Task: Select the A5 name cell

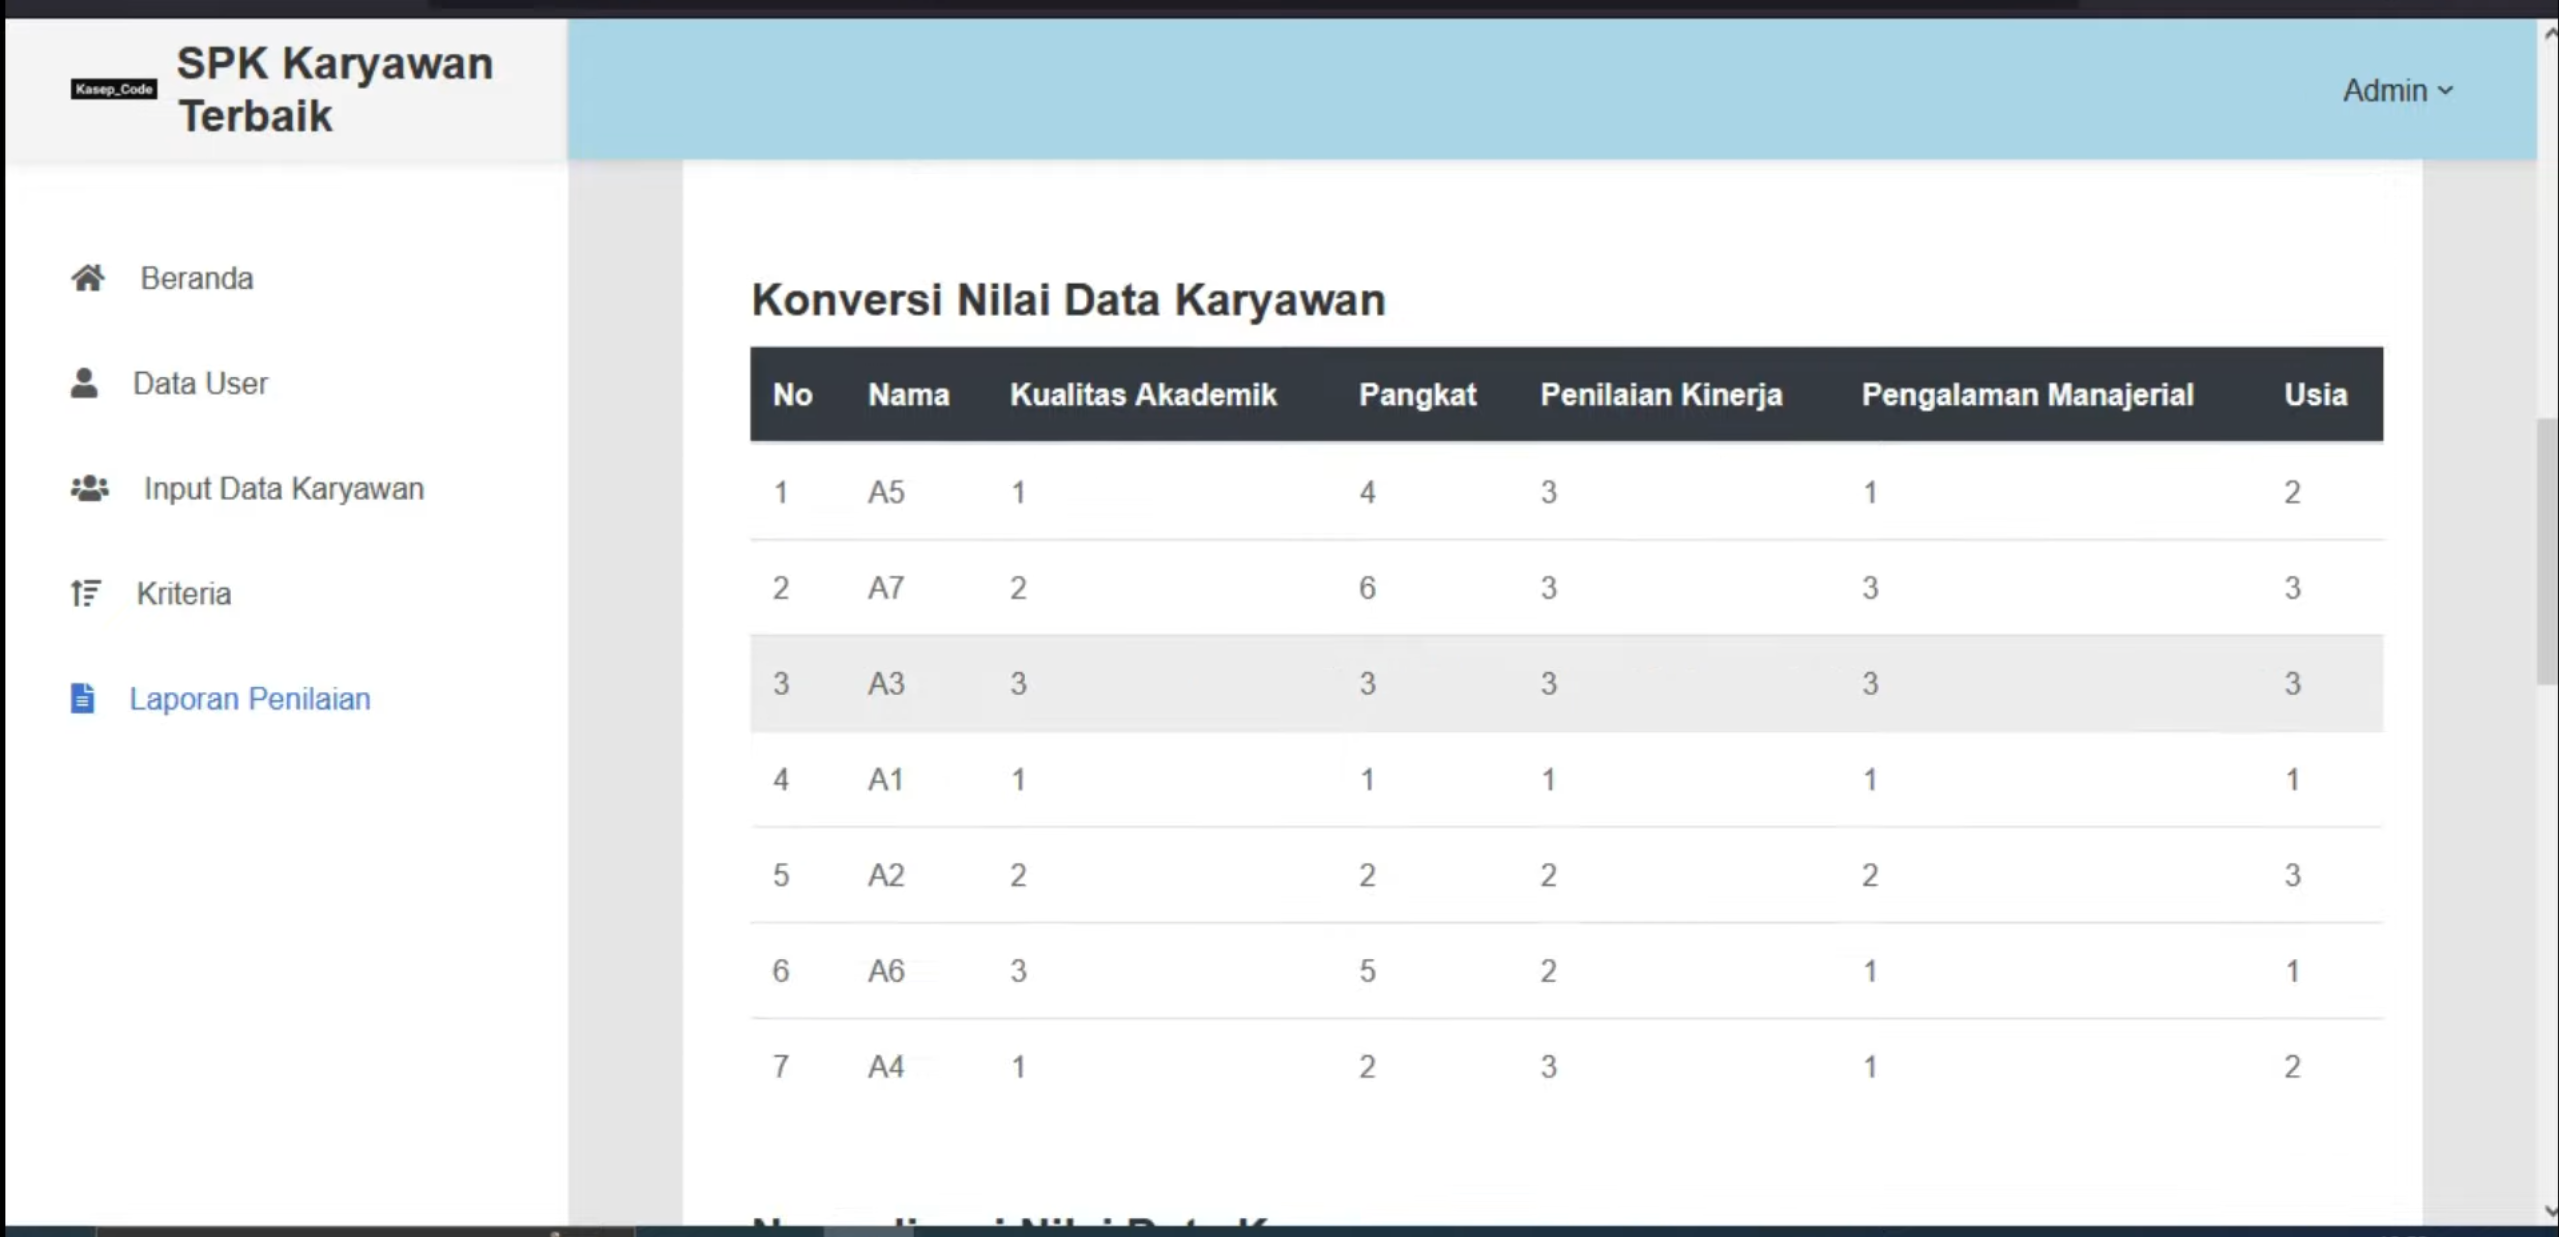Action: click(886, 492)
